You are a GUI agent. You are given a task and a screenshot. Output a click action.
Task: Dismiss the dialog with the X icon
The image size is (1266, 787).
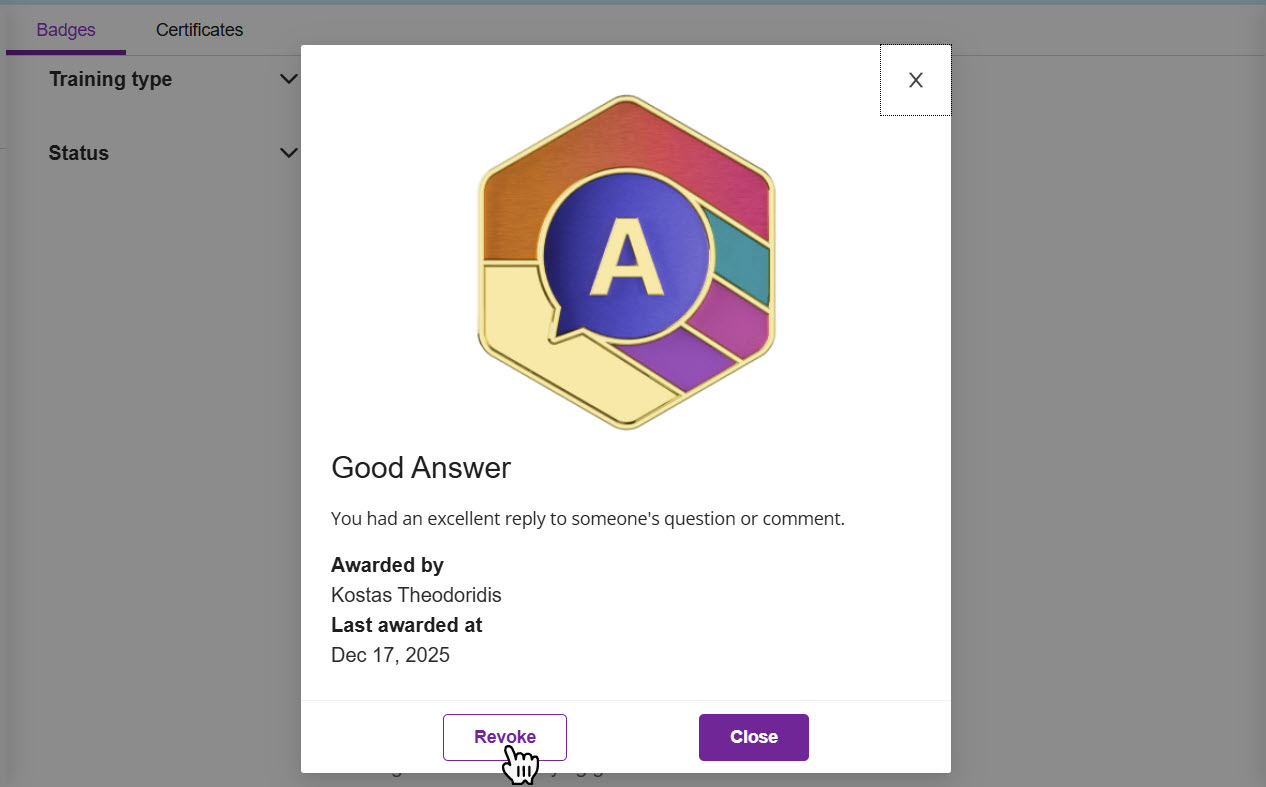(915, 81)
